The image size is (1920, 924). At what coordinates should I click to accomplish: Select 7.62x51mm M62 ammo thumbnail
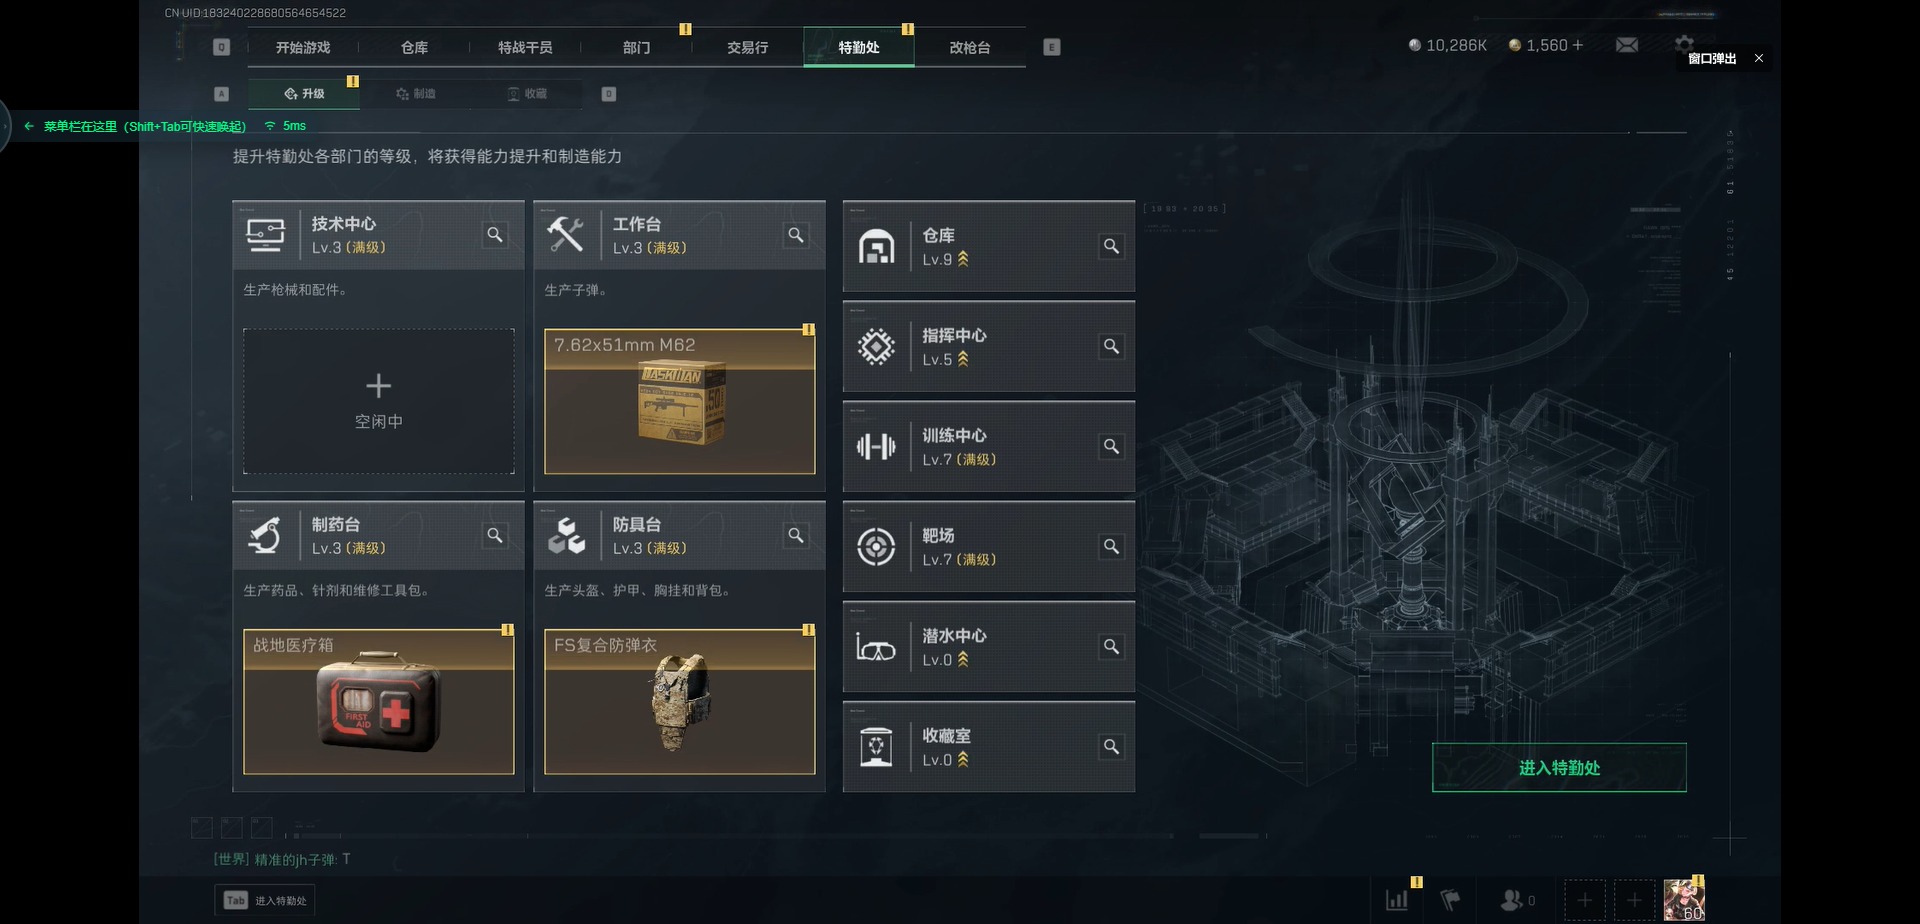click(x=680, y=401)
